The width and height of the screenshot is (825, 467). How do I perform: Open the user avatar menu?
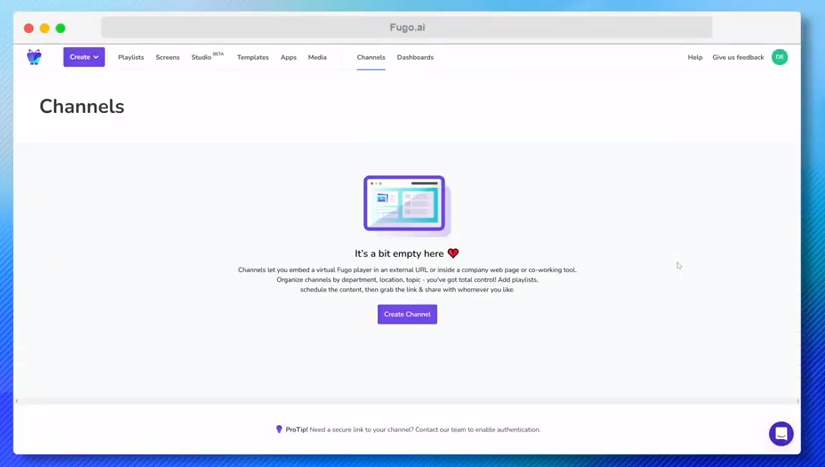coord(780,57)
